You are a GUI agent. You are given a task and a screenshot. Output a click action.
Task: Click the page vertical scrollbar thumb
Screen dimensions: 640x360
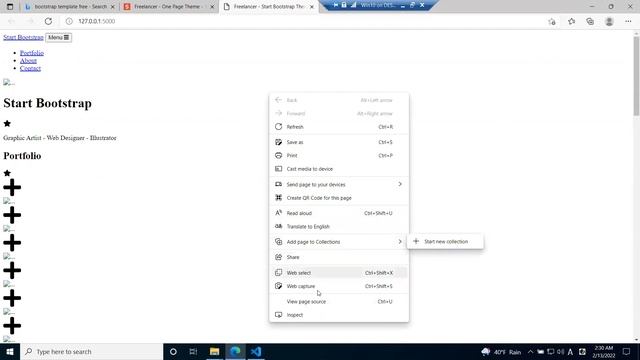[636, 76]
